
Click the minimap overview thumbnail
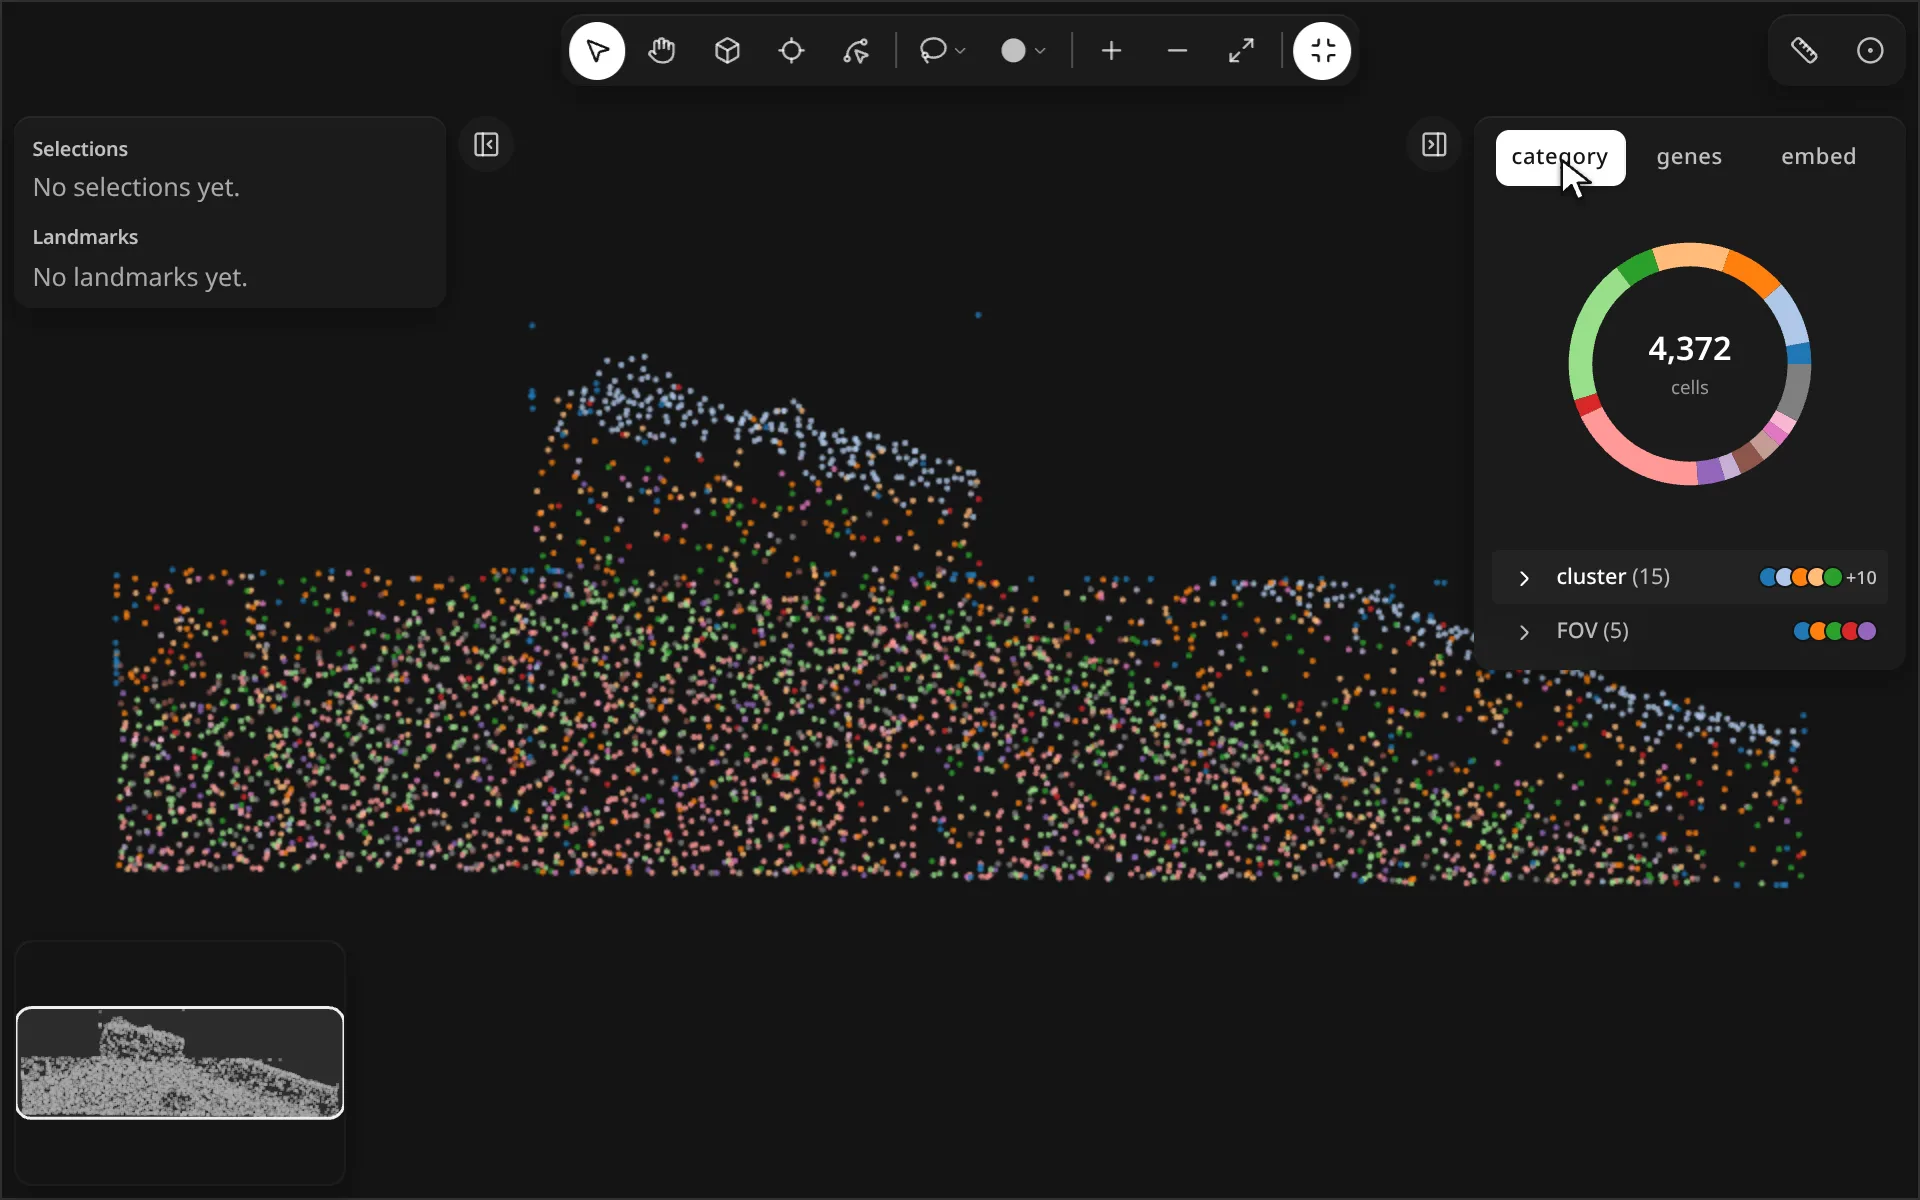click(x=180, y=1062)
